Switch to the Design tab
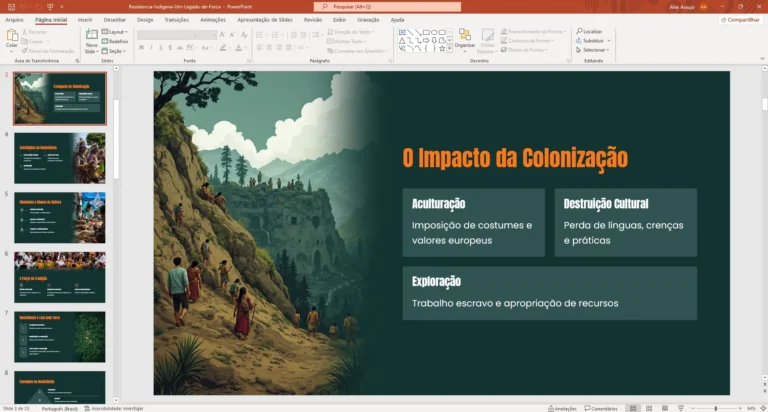The width and height of the screenshot is (768, 412). [x=145, y=20]
